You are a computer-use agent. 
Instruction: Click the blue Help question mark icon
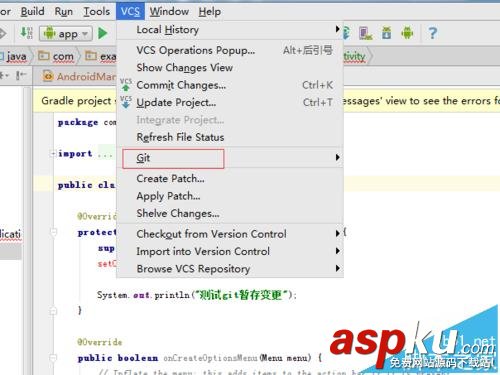(432, 33)
